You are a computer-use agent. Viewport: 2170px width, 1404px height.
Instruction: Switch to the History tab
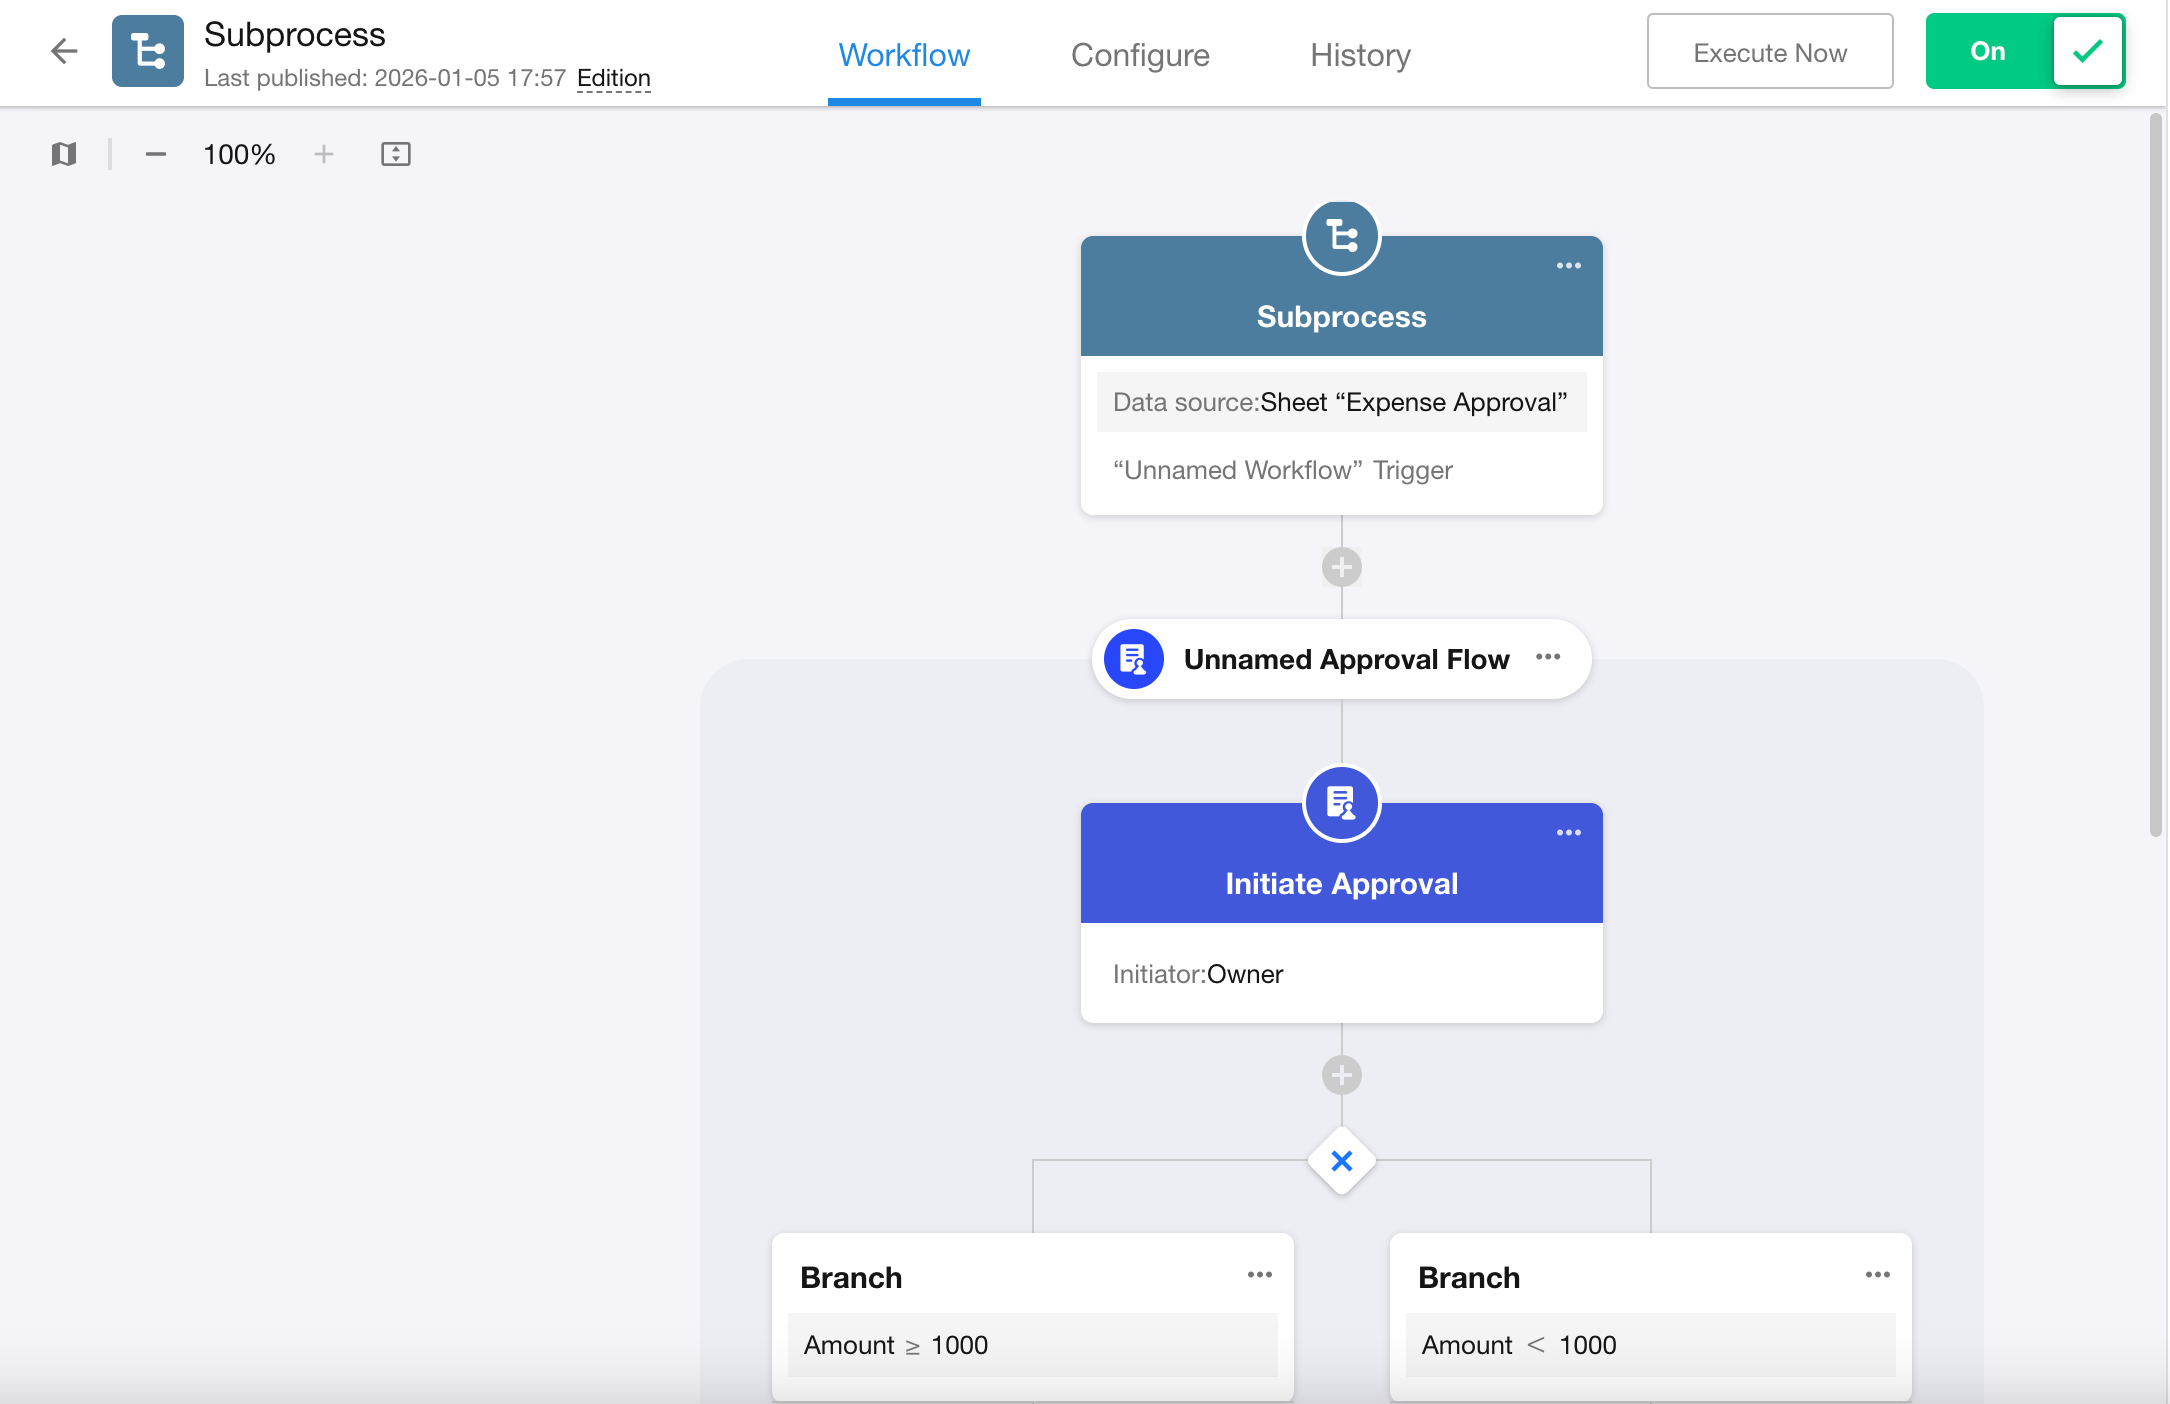1360,55
